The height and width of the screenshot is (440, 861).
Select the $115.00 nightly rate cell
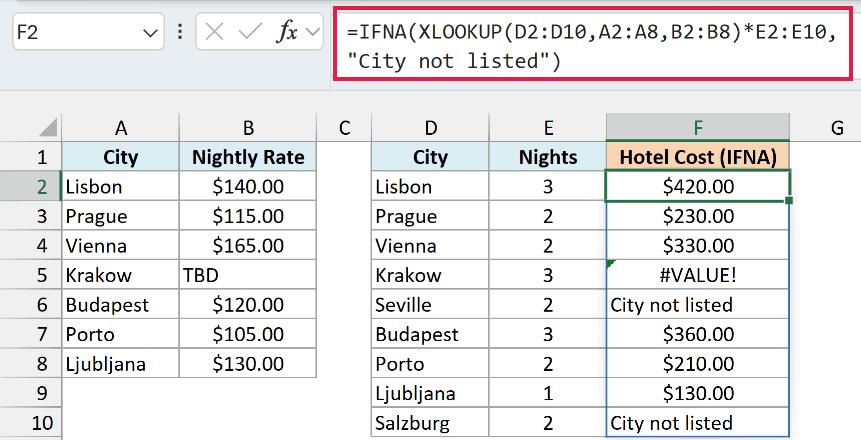click(248, 216)
